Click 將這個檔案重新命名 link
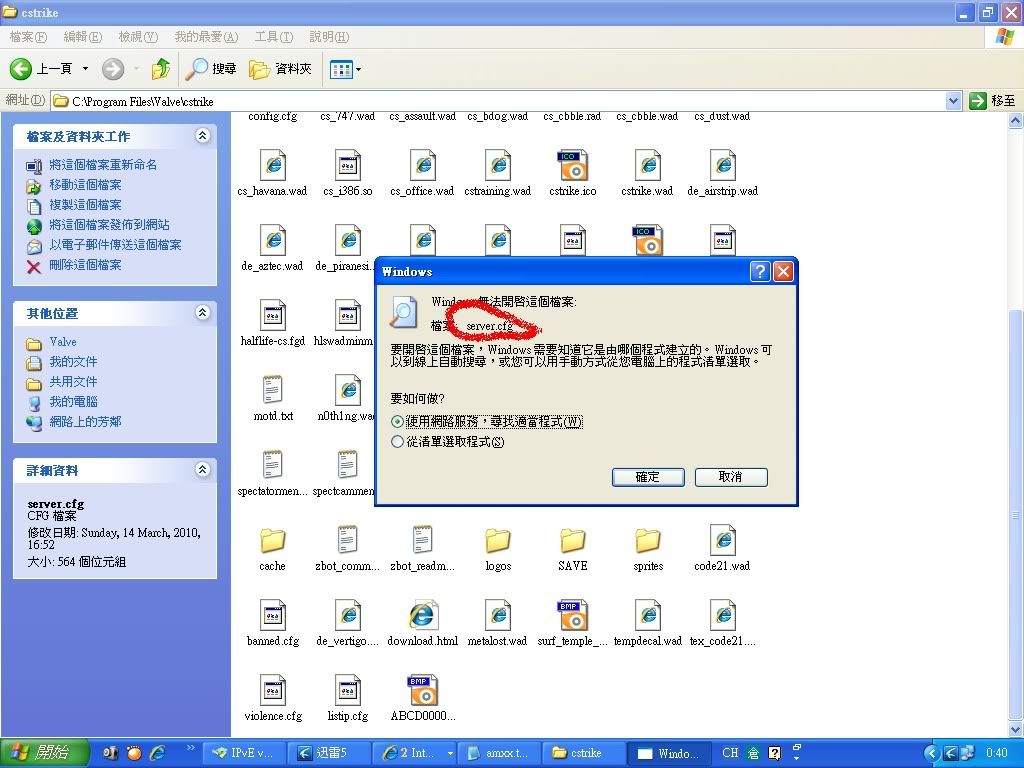 coord(103,165)
